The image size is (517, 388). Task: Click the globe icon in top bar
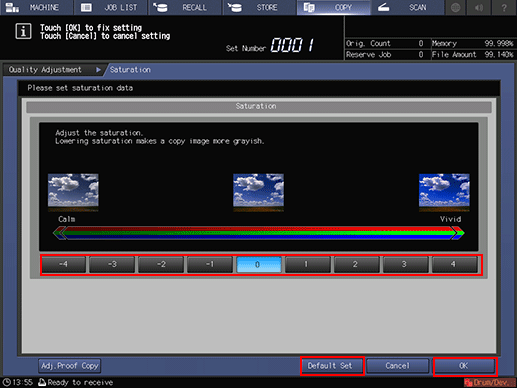[456, 7]
